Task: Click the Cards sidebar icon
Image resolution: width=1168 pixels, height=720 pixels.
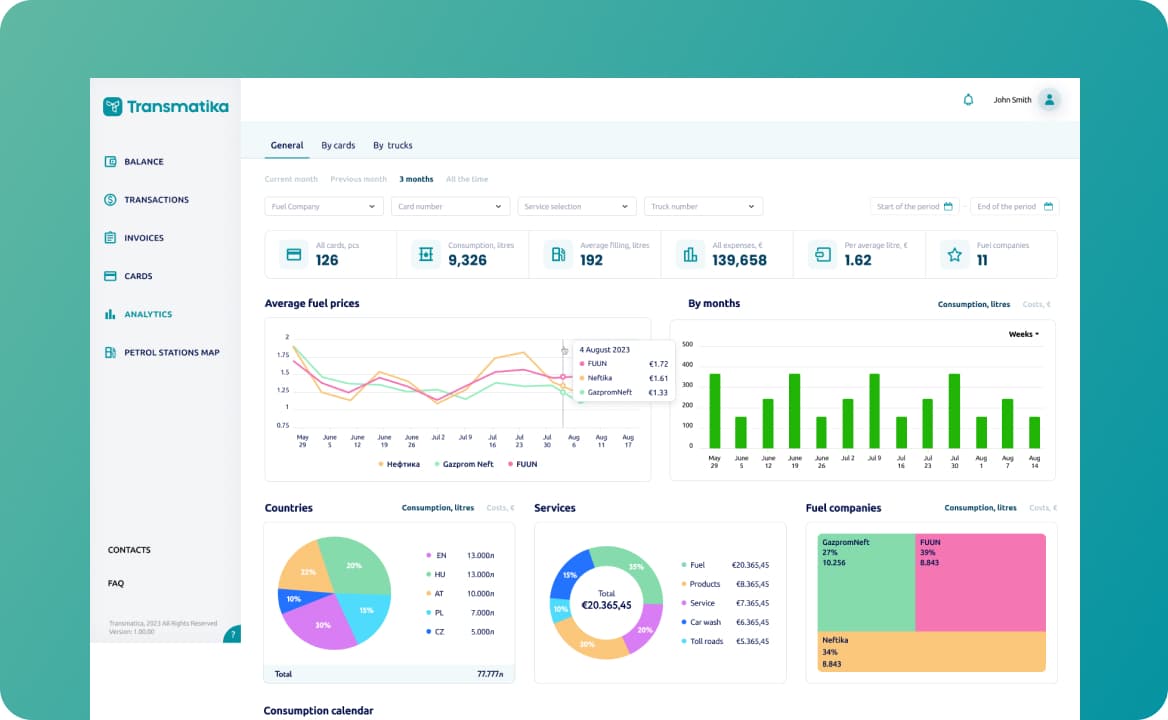Action: 110,276
